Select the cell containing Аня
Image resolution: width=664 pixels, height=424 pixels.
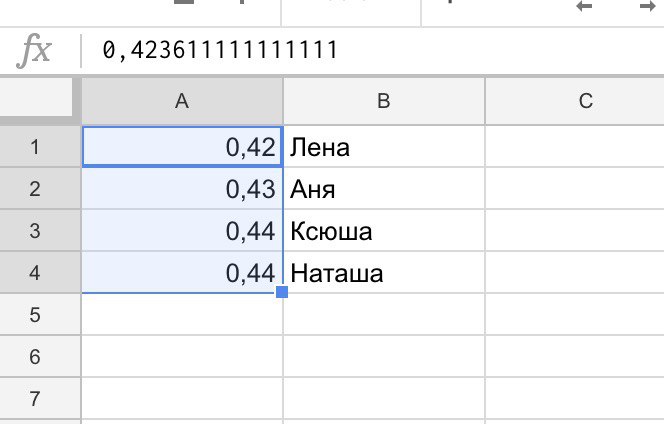click(384, 188)
